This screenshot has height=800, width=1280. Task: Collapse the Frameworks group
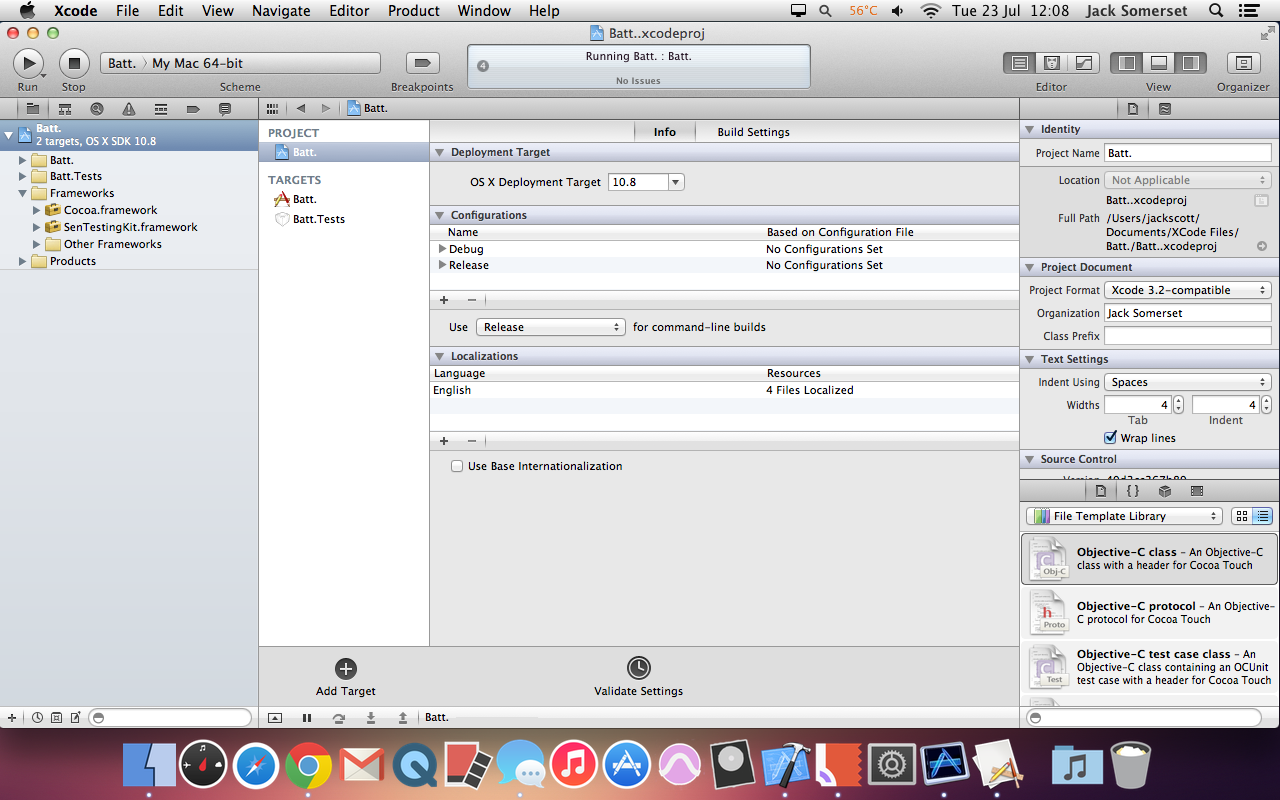pos(23,193)
